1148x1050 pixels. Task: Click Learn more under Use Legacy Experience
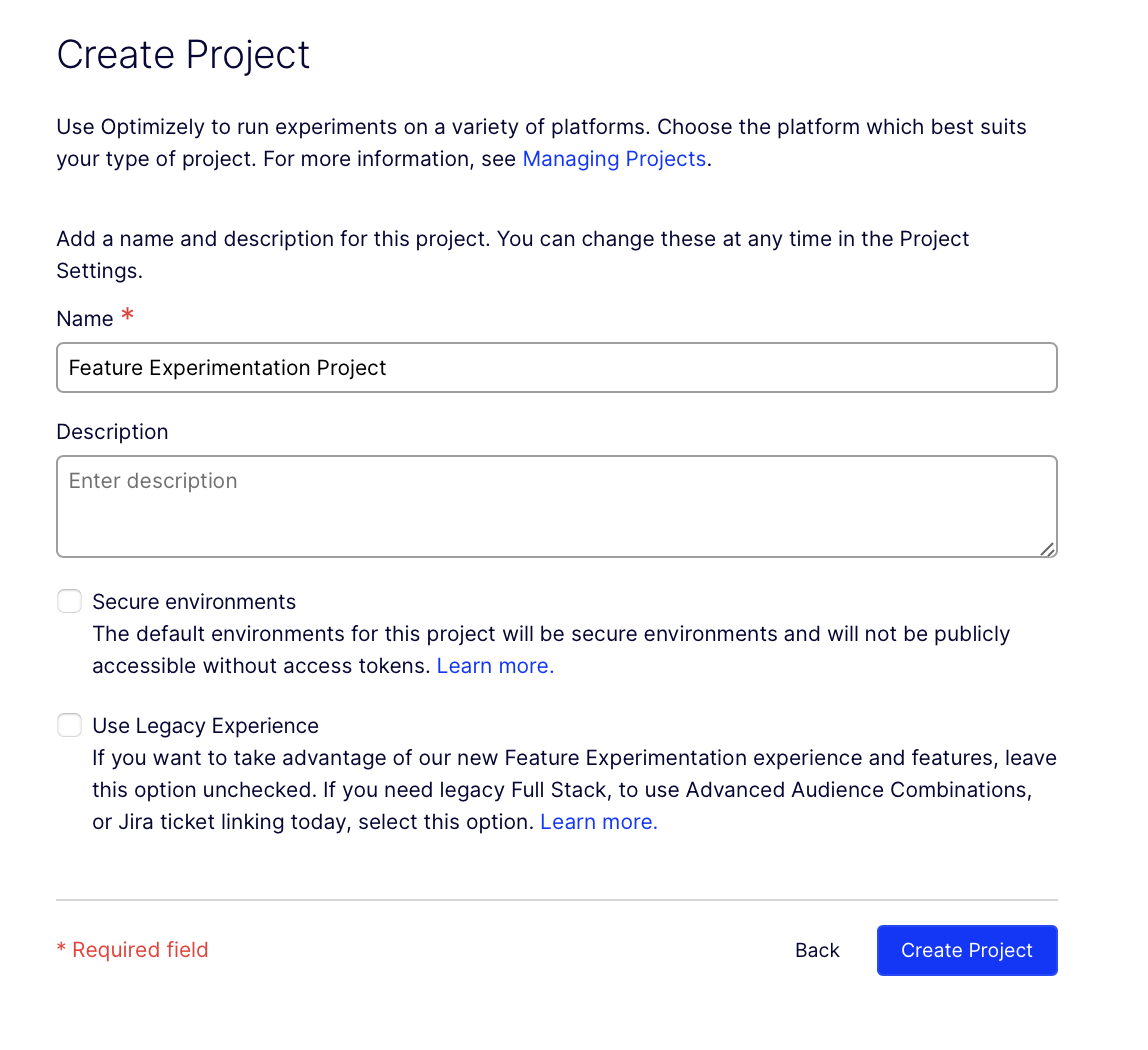click(597, 821)
